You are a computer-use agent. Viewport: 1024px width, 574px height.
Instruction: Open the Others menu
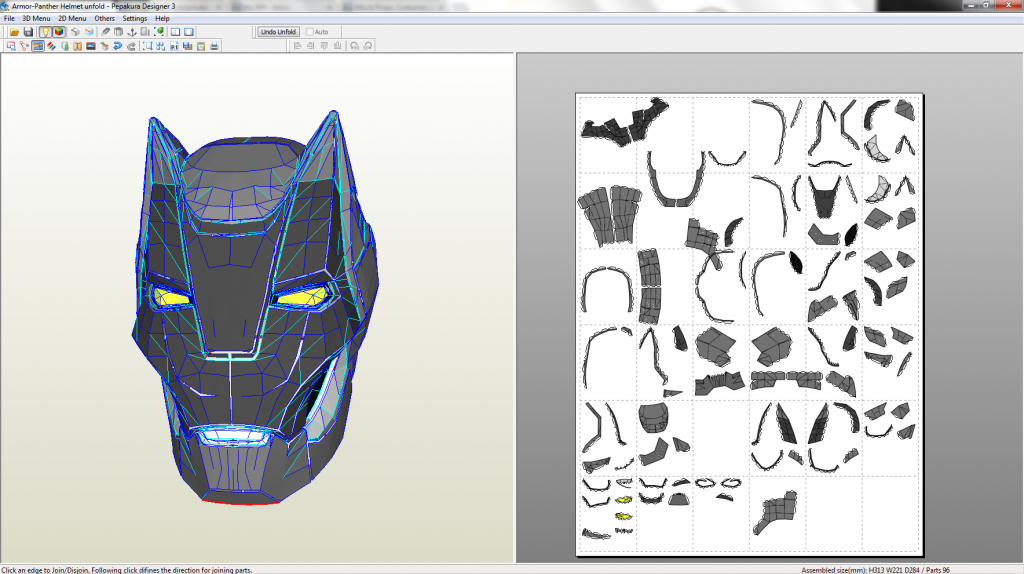104,18
